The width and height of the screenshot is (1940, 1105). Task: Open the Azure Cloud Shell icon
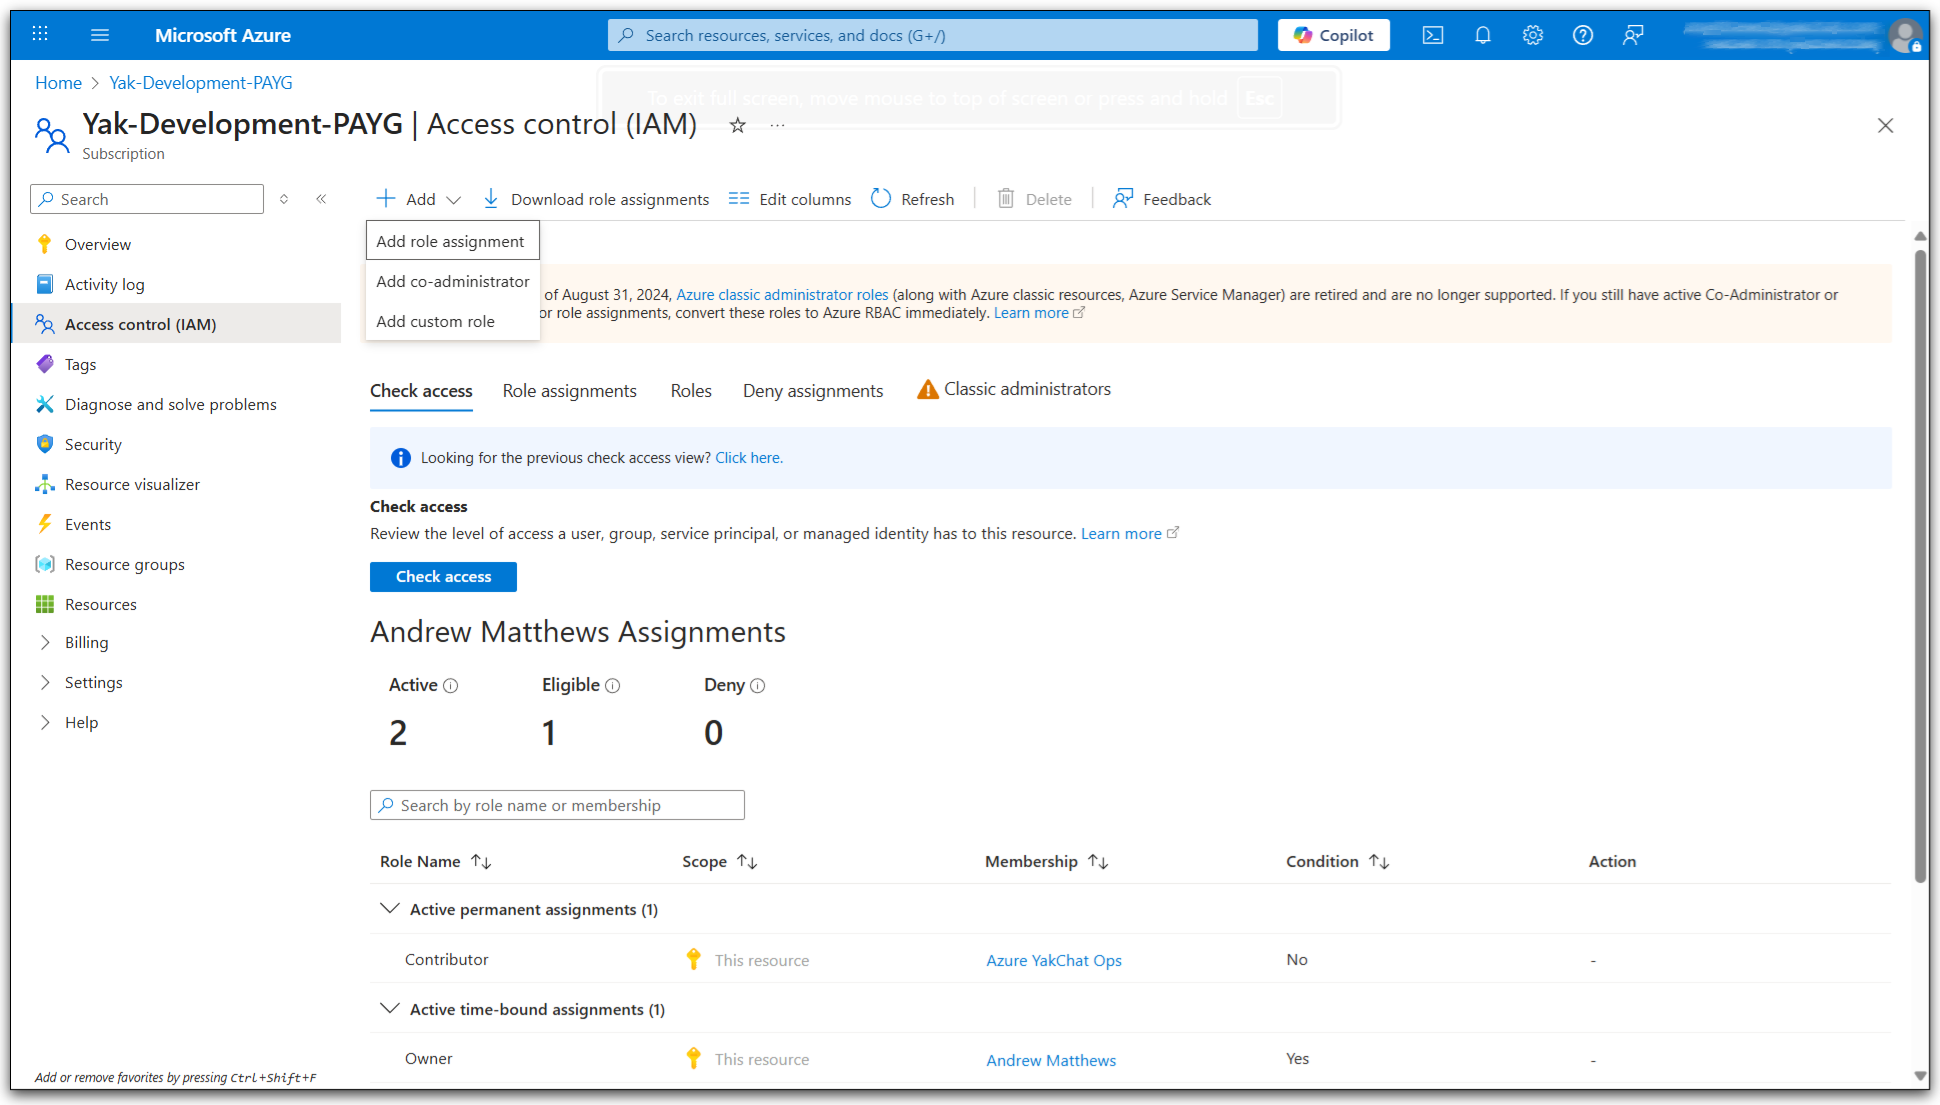pyautogui.click(x=1433, y=35)
